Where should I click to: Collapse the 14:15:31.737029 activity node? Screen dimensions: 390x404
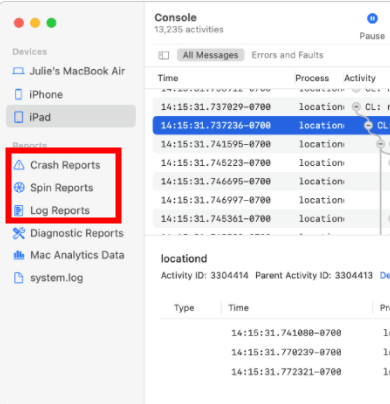point(356,107)
